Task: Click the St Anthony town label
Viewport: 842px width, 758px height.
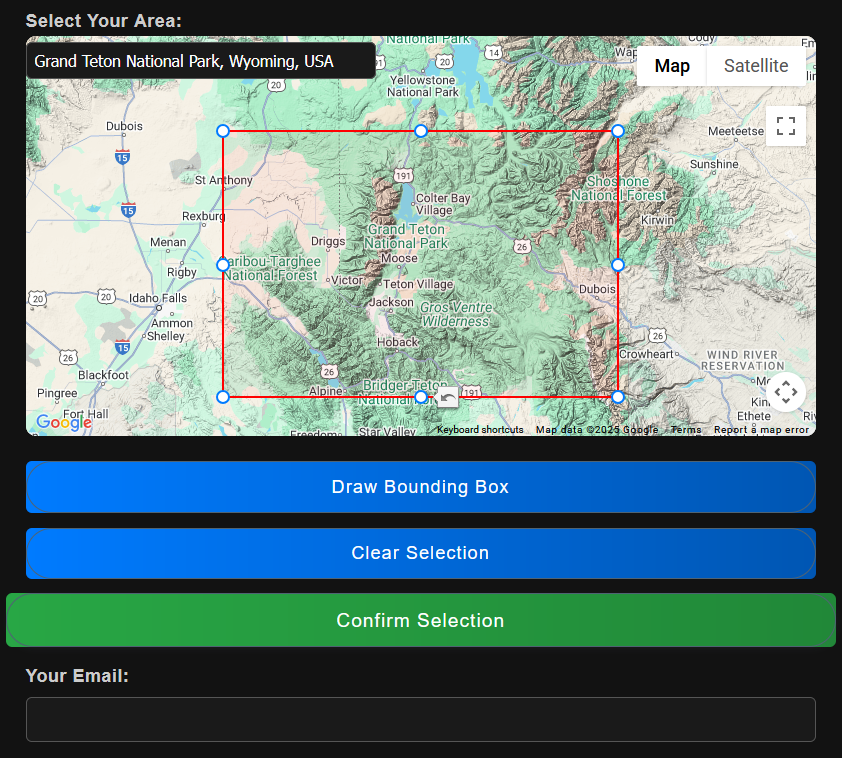Action: click(223, 180)
